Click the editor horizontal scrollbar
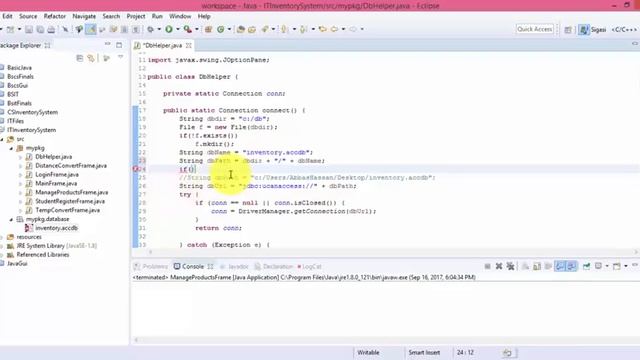Image resolution: width=640 pixels, height=360 pixels. pos(393,252)
